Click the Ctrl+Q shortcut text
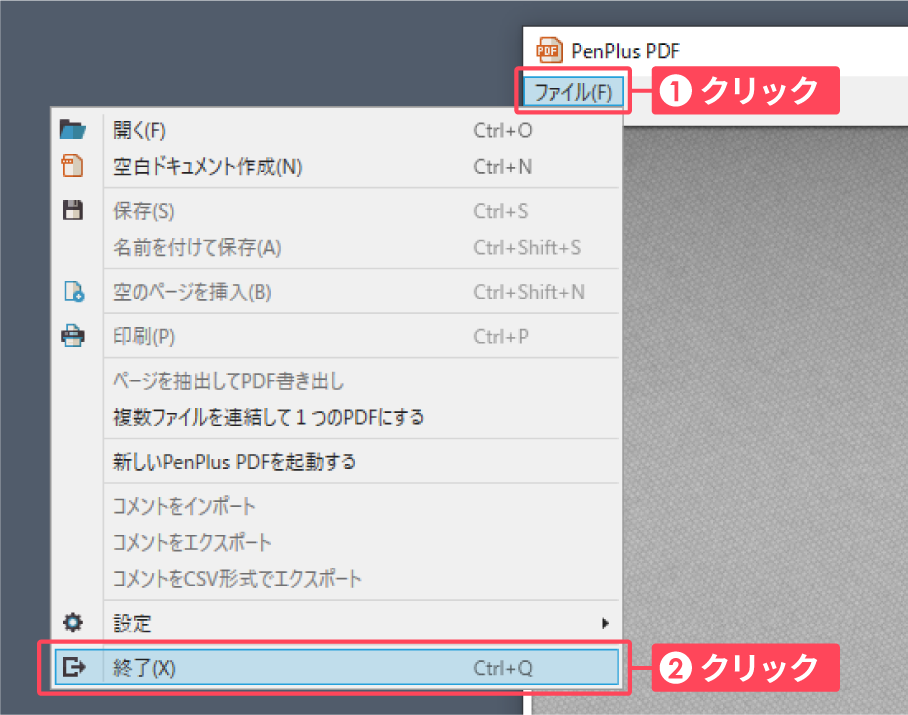This screenshot has height=715, width=908. pyautogui.click(x=503, y=668)
